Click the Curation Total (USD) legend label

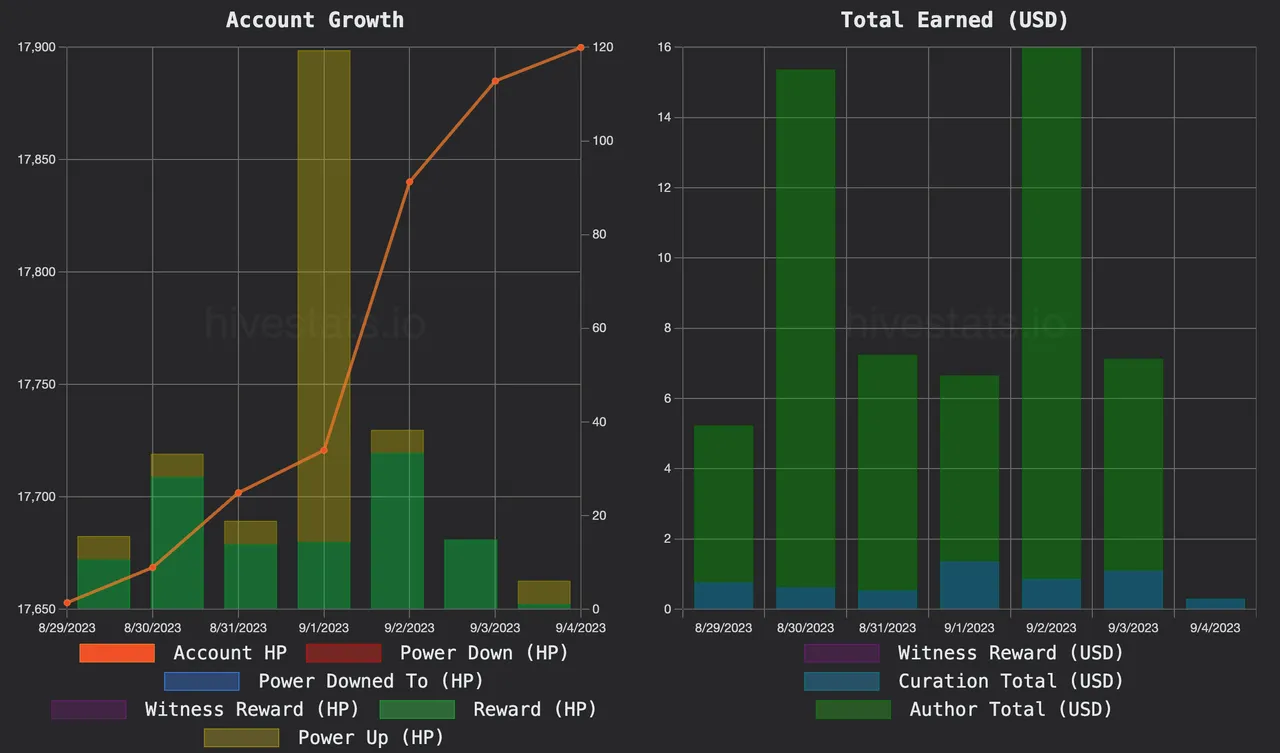click(1011, 681)
